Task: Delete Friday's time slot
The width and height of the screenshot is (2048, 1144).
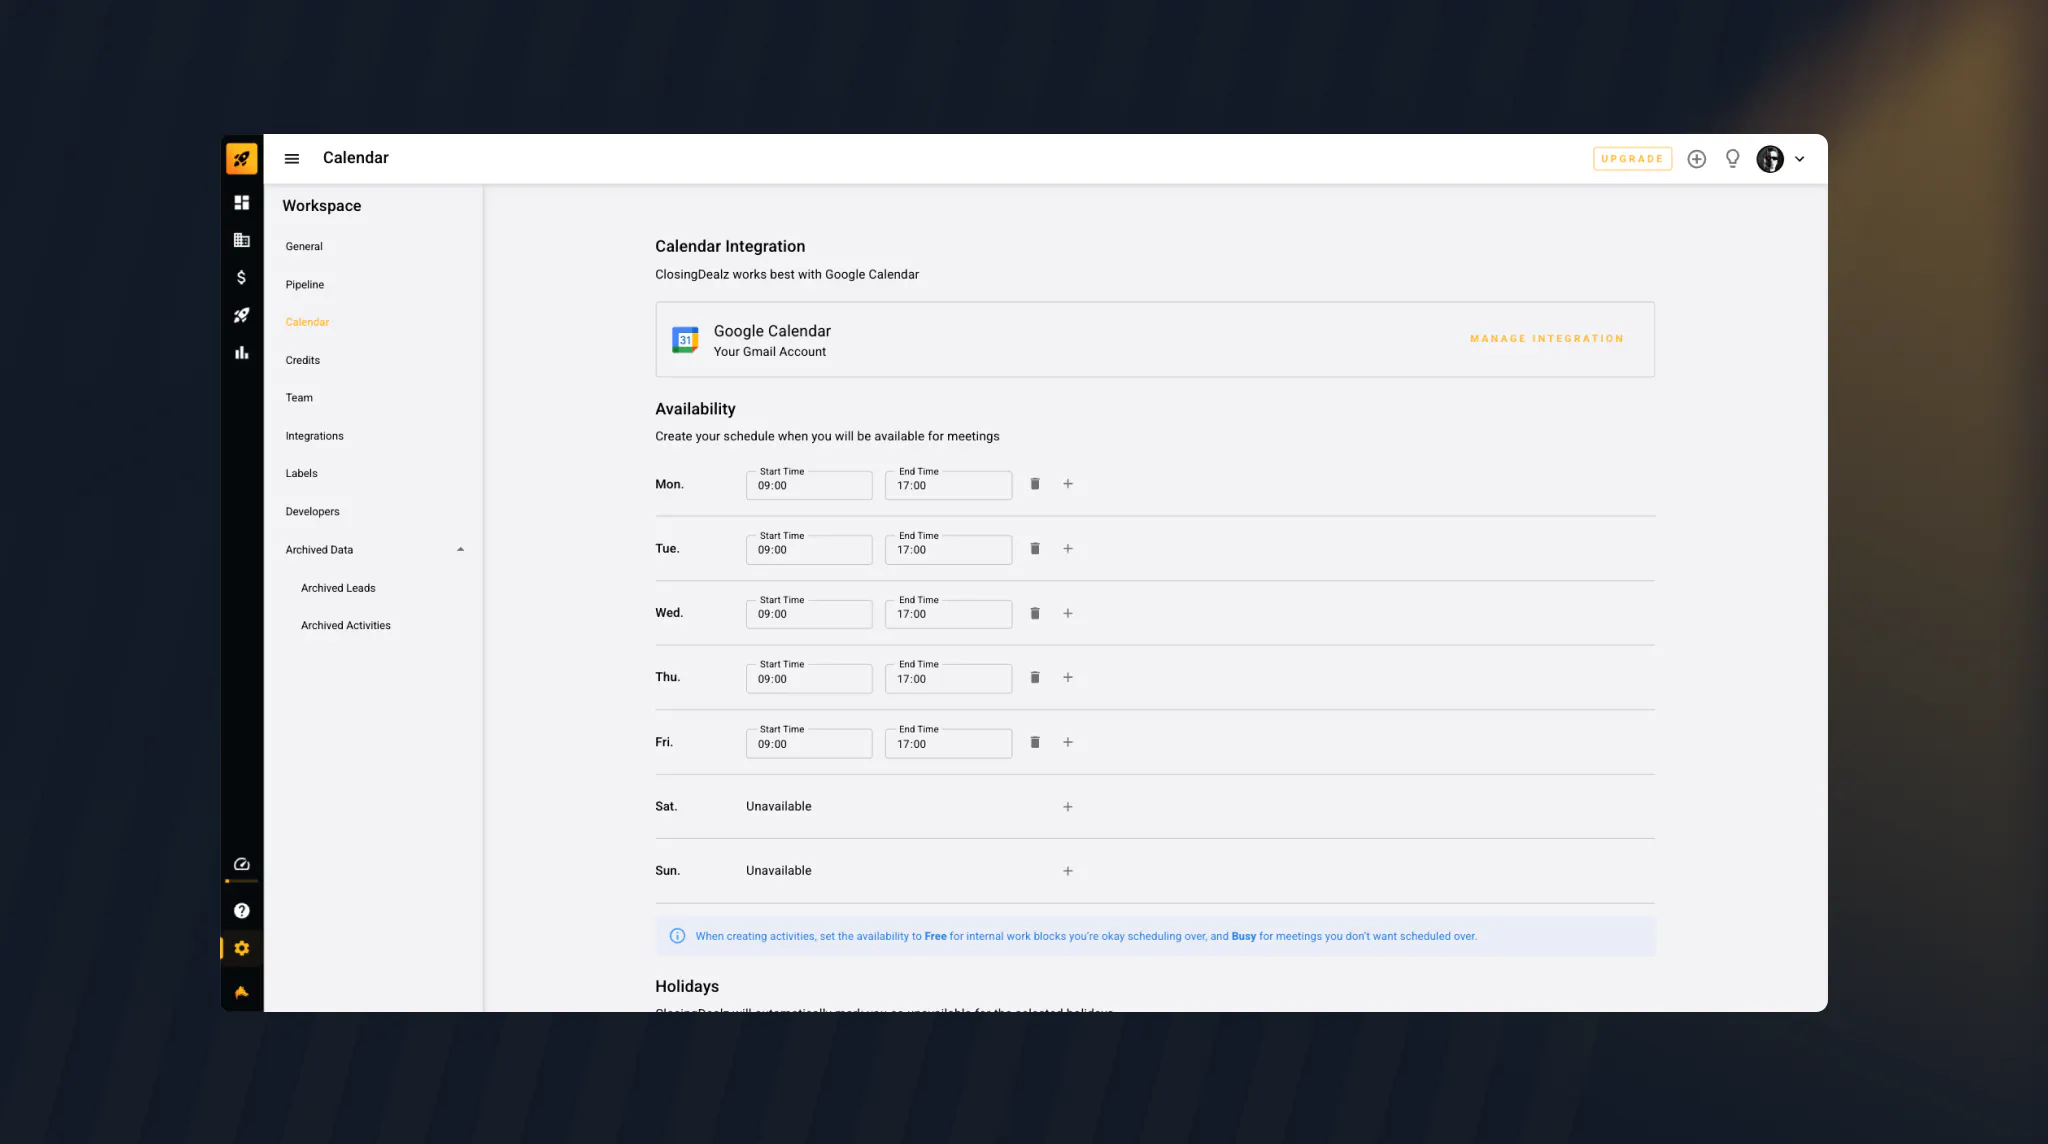Action: coord(1035,742)
